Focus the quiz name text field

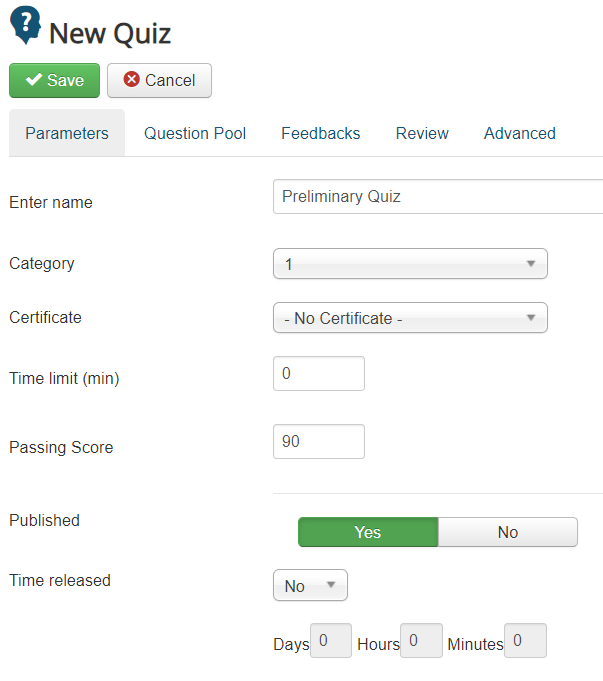pyautogui.click(x=438, y=197)
